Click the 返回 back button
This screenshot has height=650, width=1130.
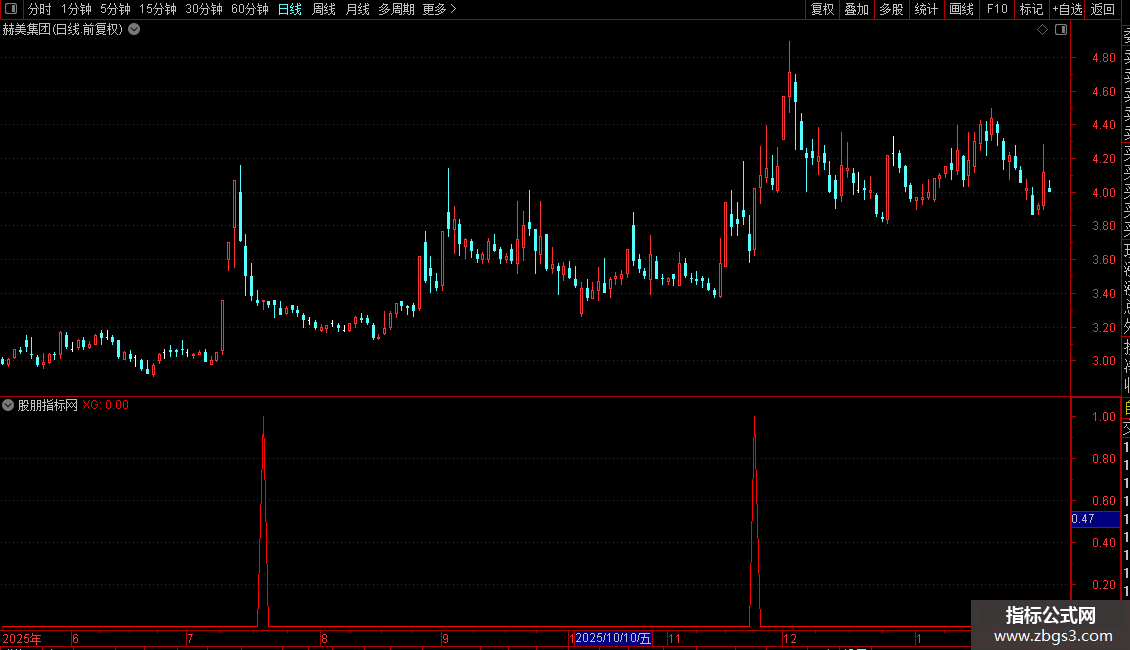tap(1103, 9)
